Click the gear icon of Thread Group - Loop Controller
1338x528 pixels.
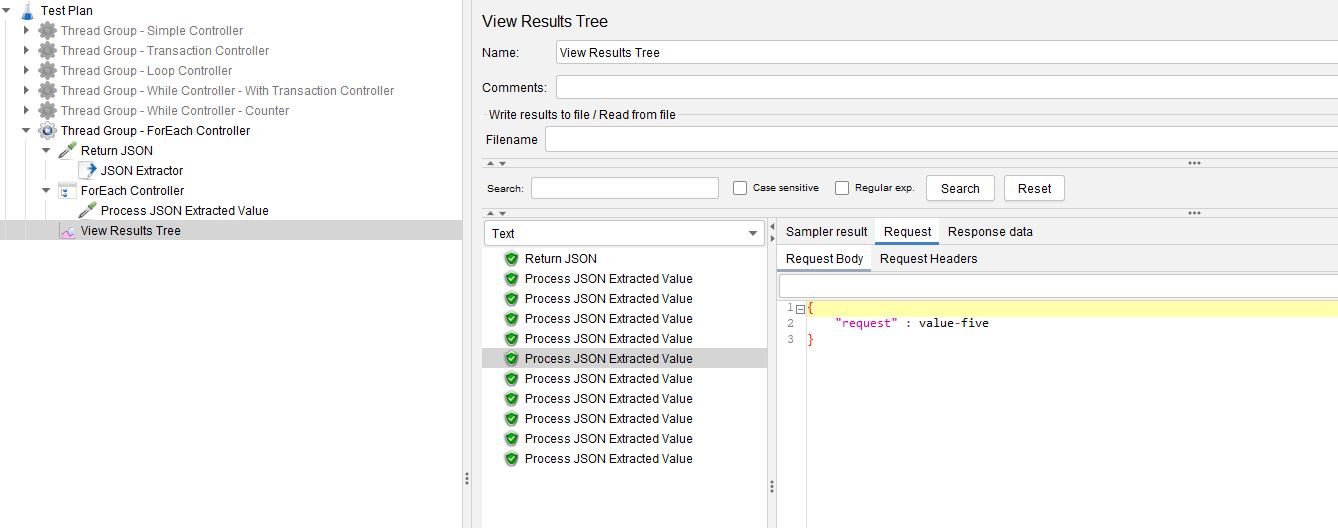(47, 71)
